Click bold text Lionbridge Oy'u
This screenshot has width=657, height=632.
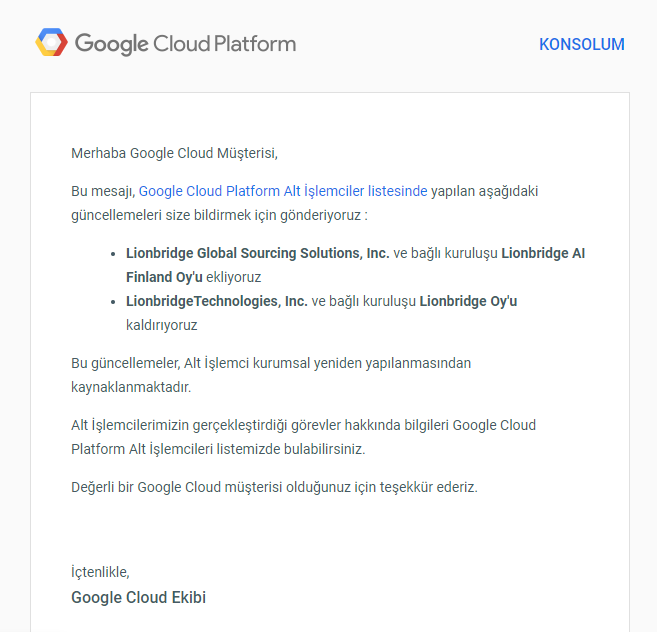pos(468,301)
